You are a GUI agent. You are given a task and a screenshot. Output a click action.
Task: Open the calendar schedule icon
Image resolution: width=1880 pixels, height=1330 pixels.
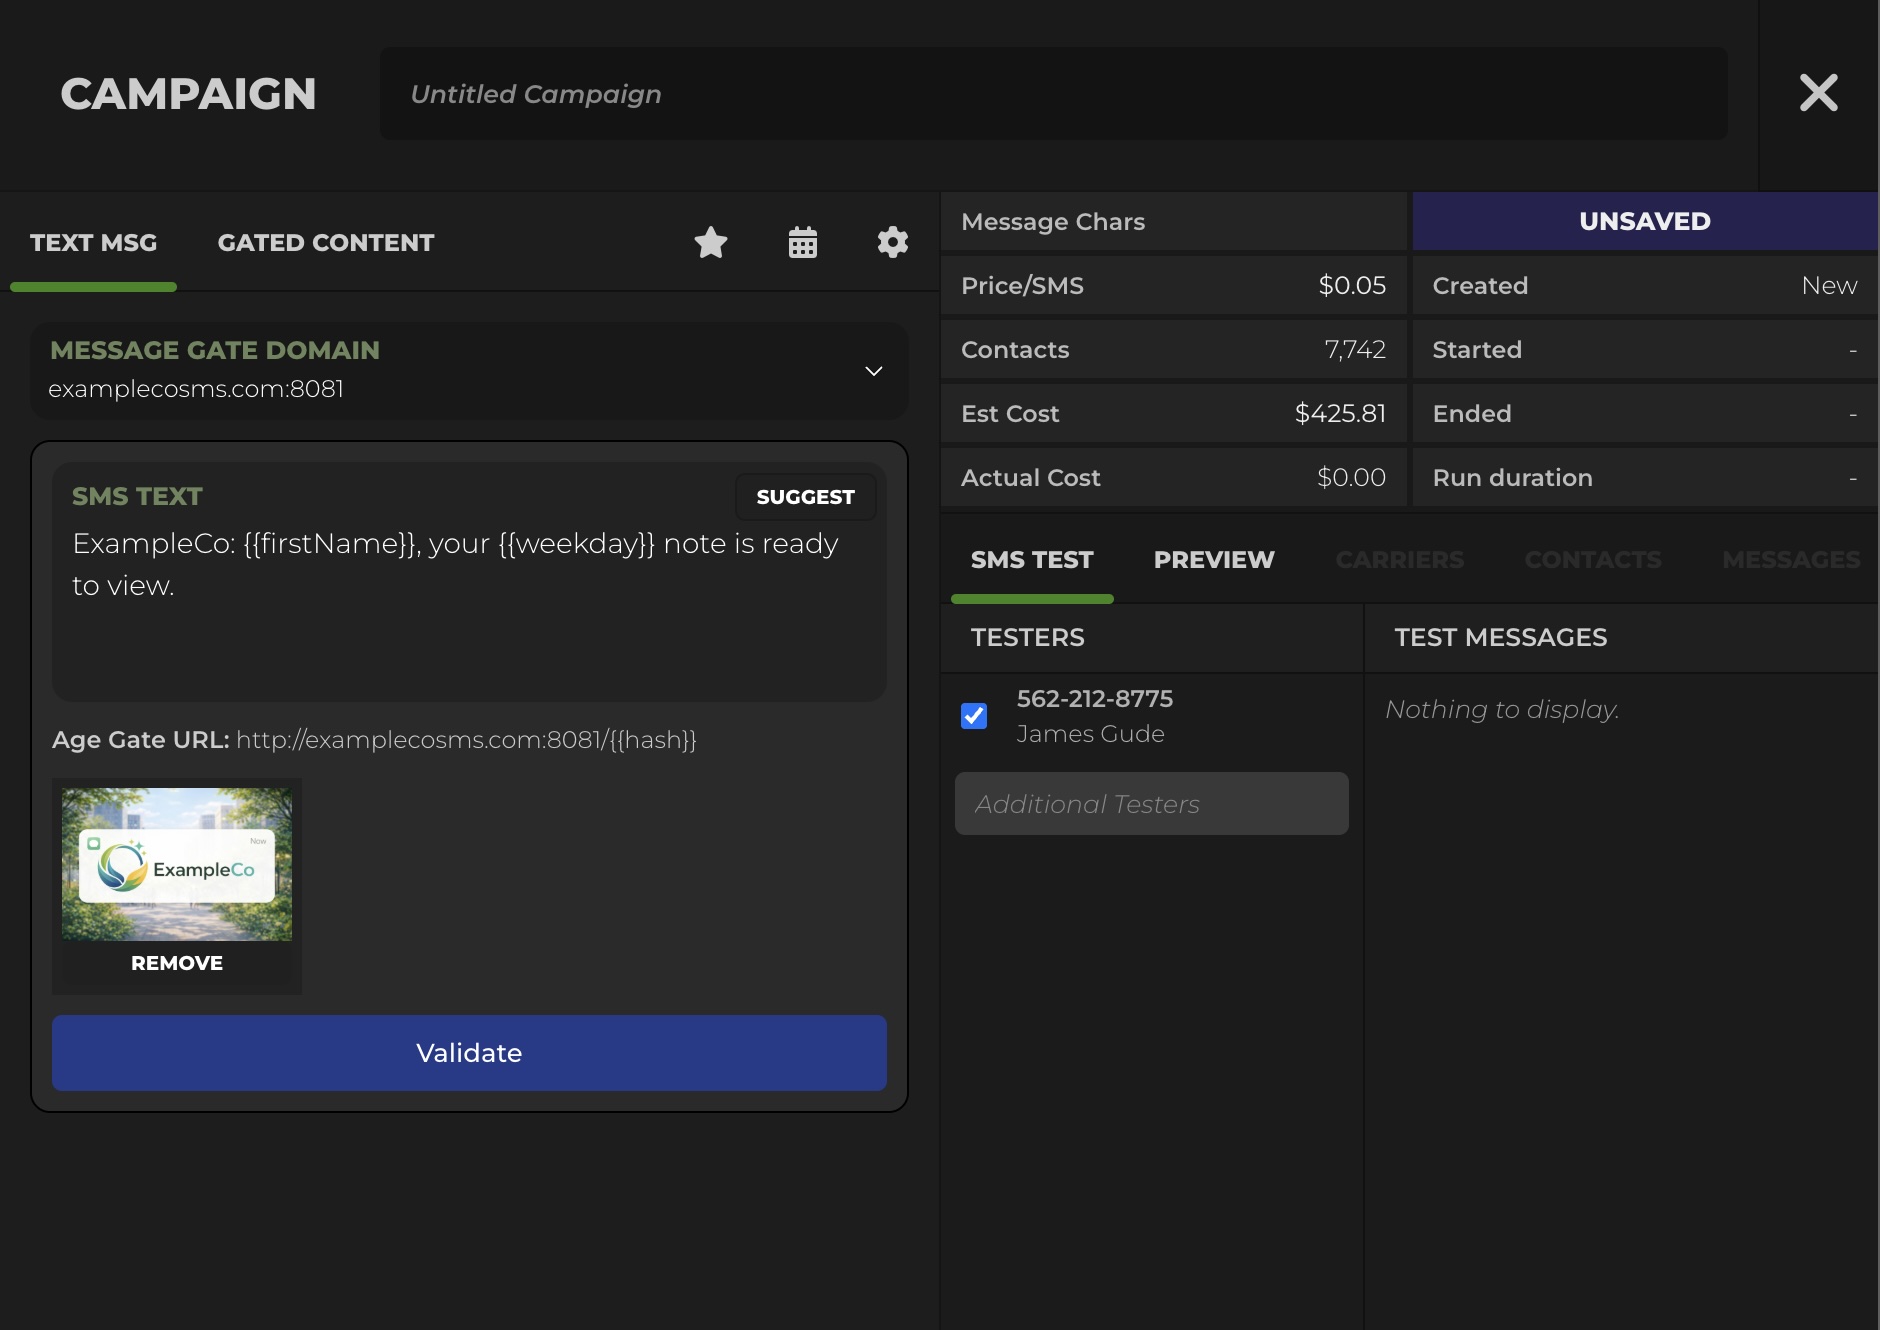click(x=802, y=242)
